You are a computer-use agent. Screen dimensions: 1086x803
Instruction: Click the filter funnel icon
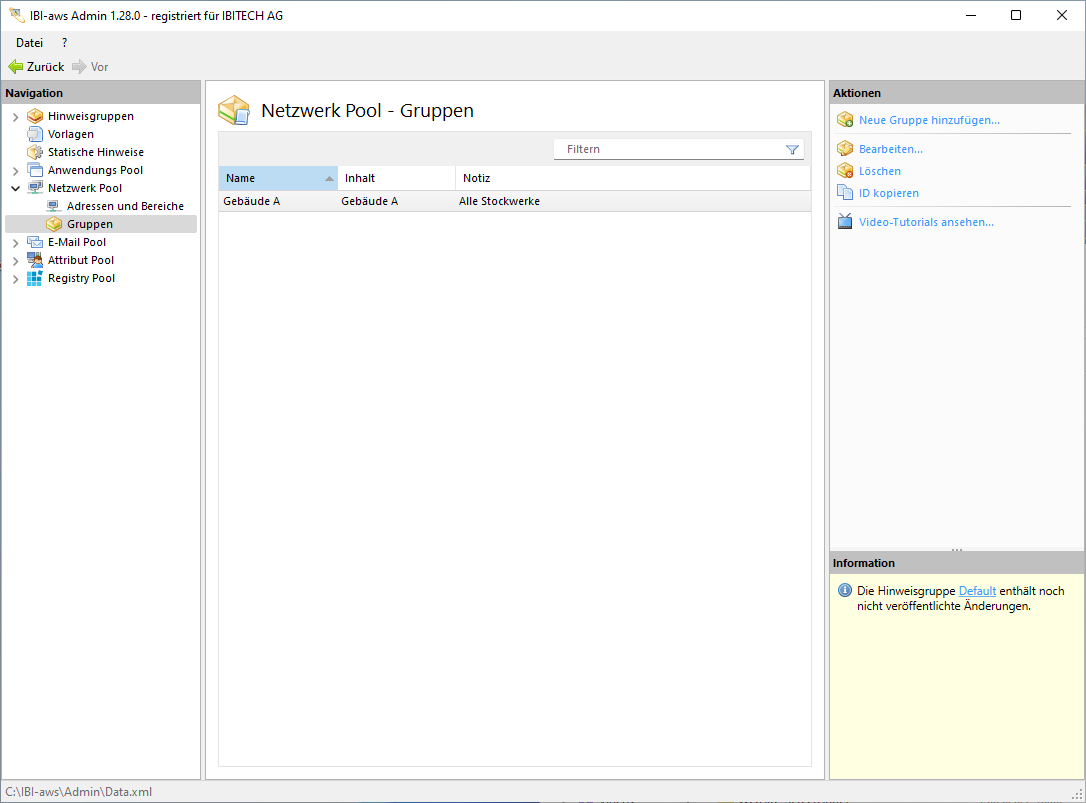coord(792,150)
